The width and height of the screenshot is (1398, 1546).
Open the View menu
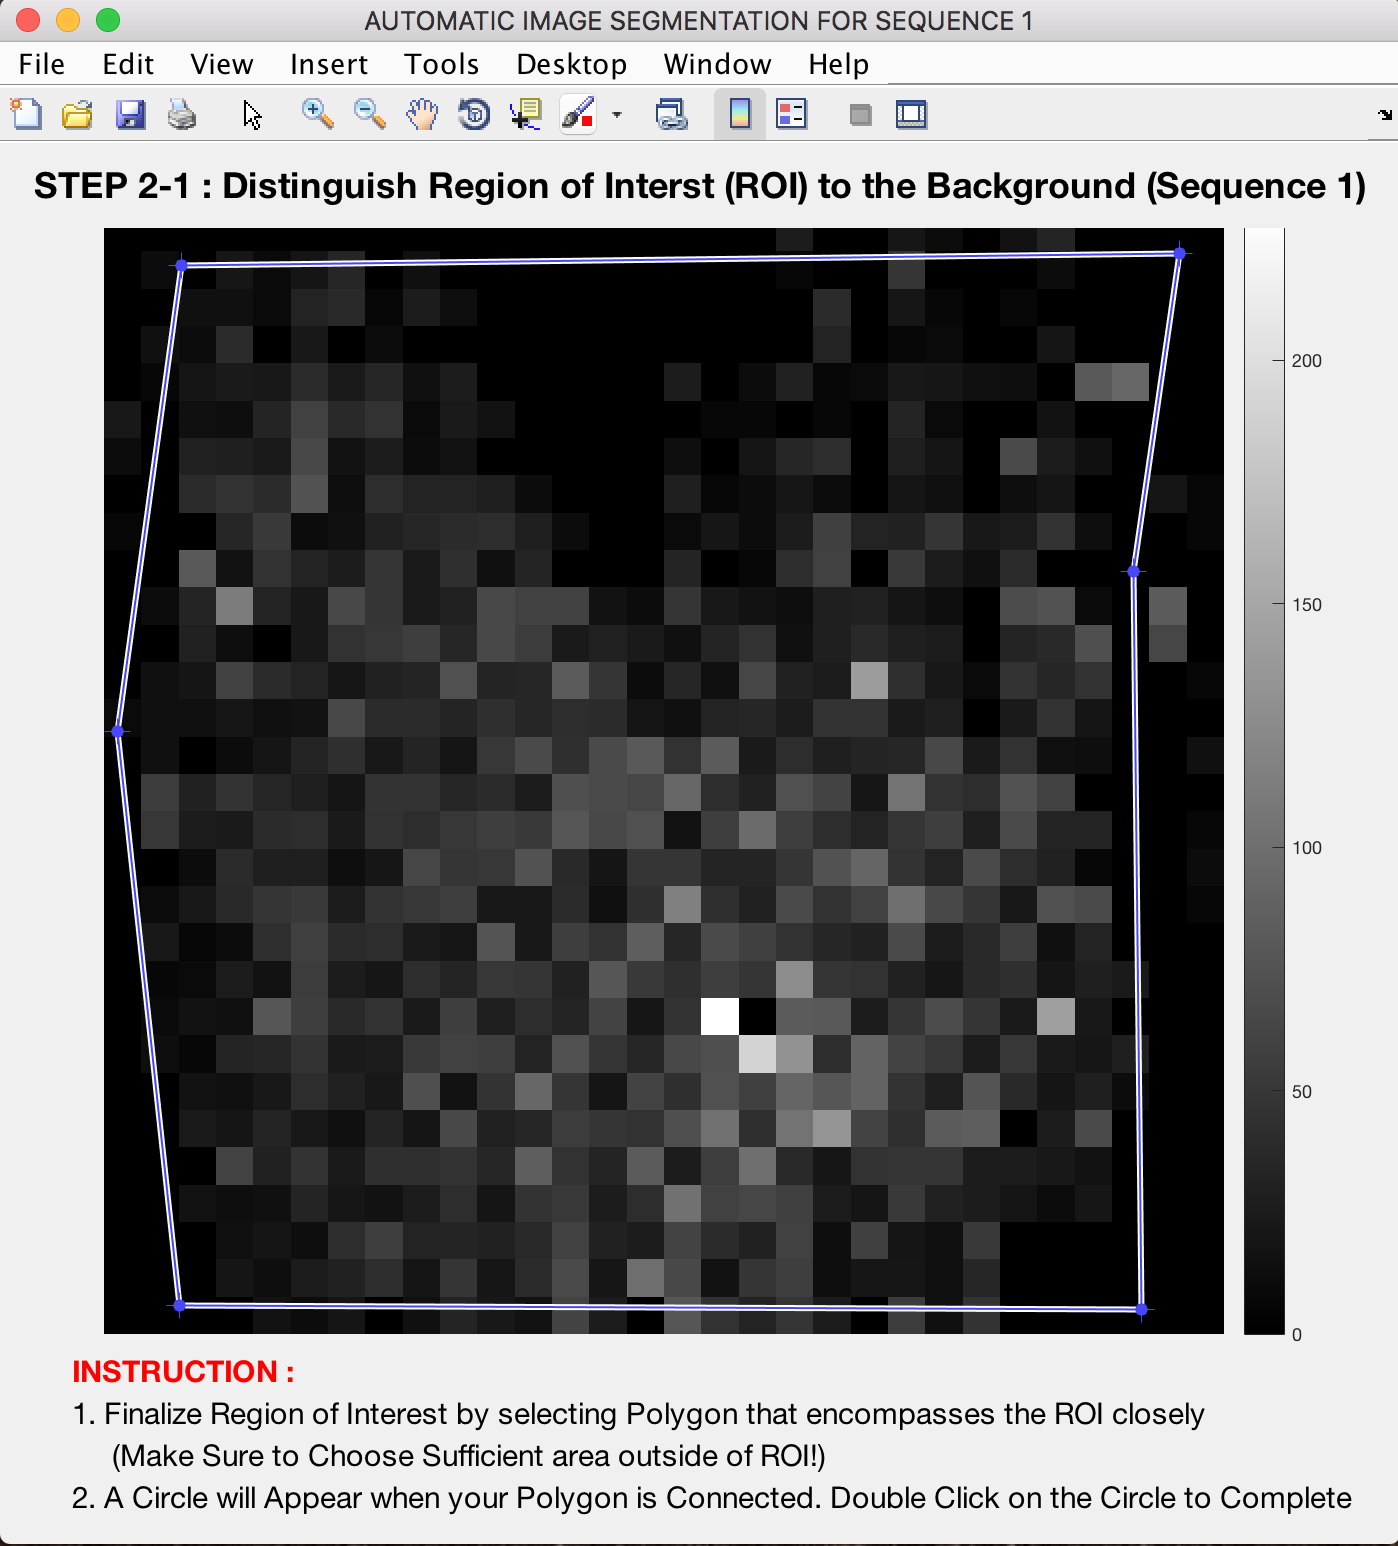pos(222,64)
